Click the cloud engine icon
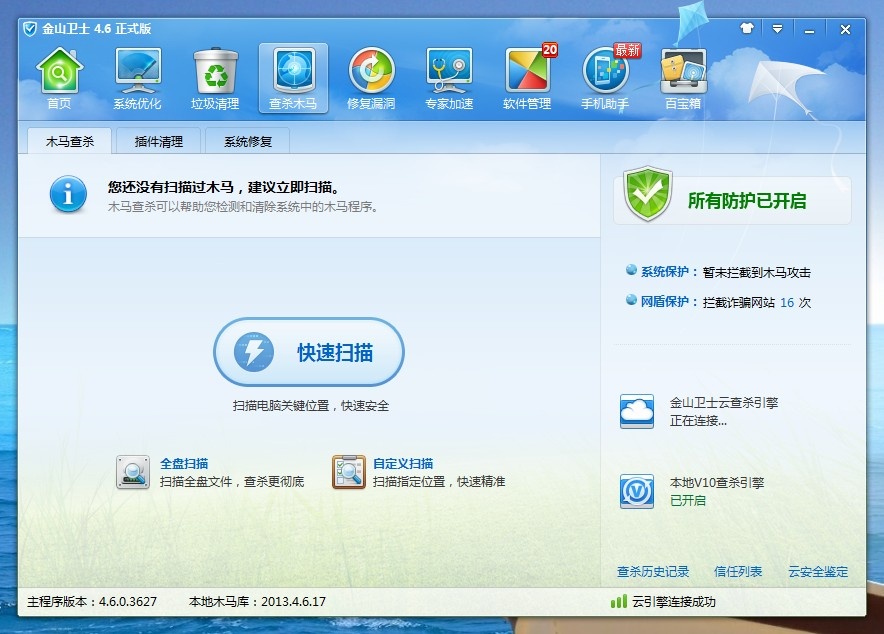This screenshot has height=634, width=884. pos(637,411)
